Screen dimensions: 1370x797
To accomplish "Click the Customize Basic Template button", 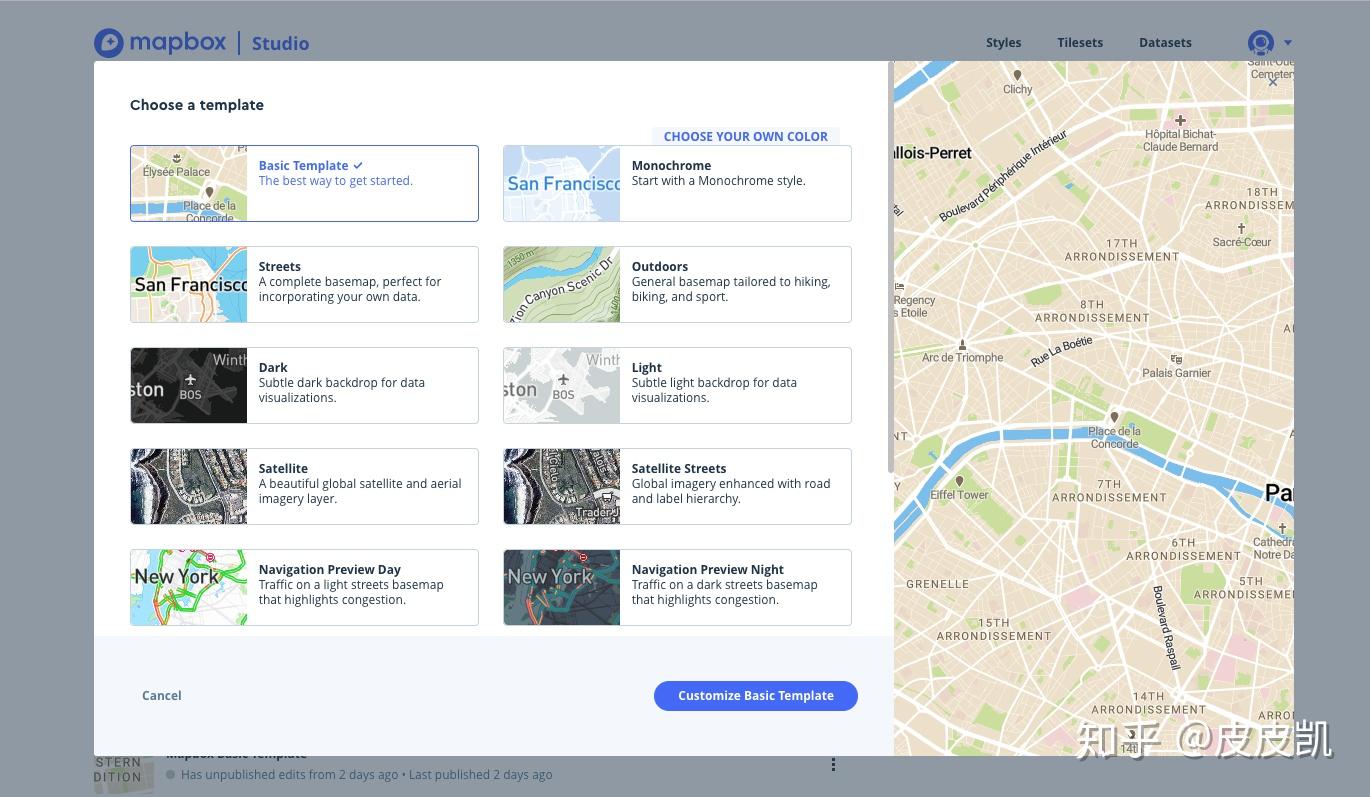I will [x=755, y=695].
